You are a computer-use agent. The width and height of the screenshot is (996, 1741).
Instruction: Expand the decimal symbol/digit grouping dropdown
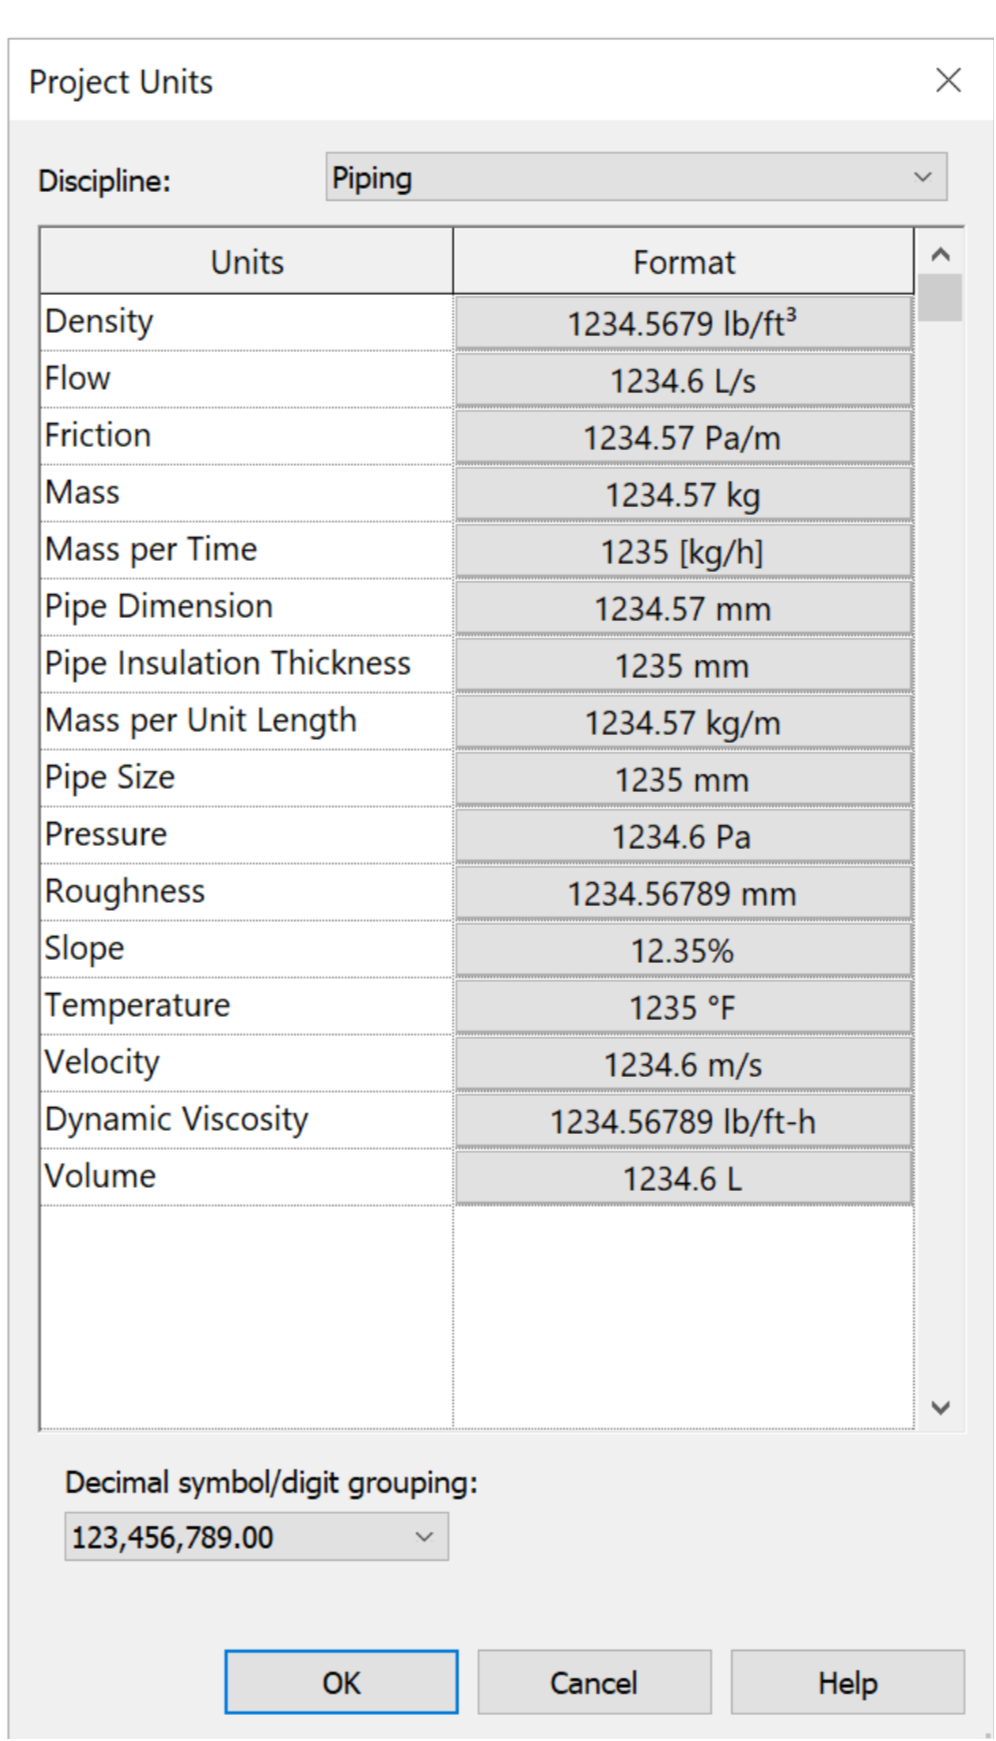click(x=256, y=1537)
